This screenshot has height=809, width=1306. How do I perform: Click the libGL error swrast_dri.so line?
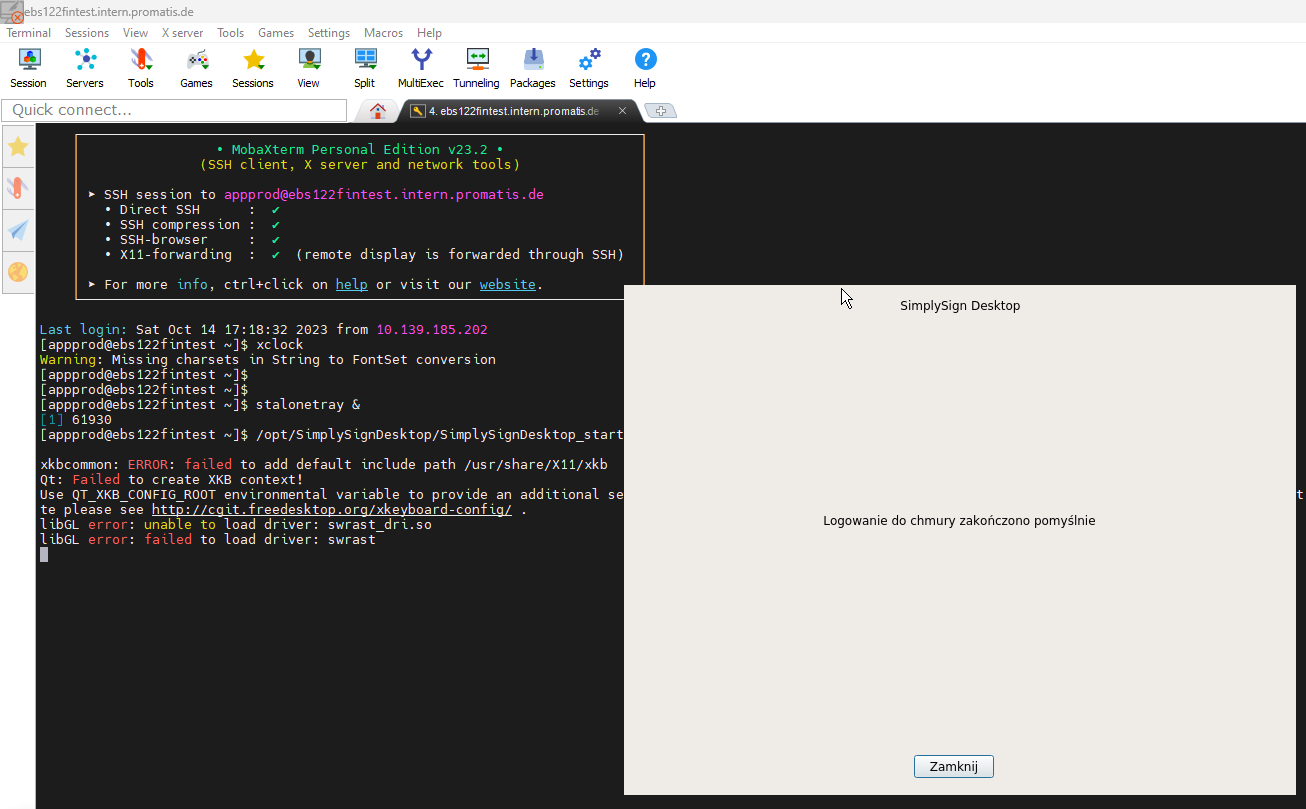click(x=235, y=525)
